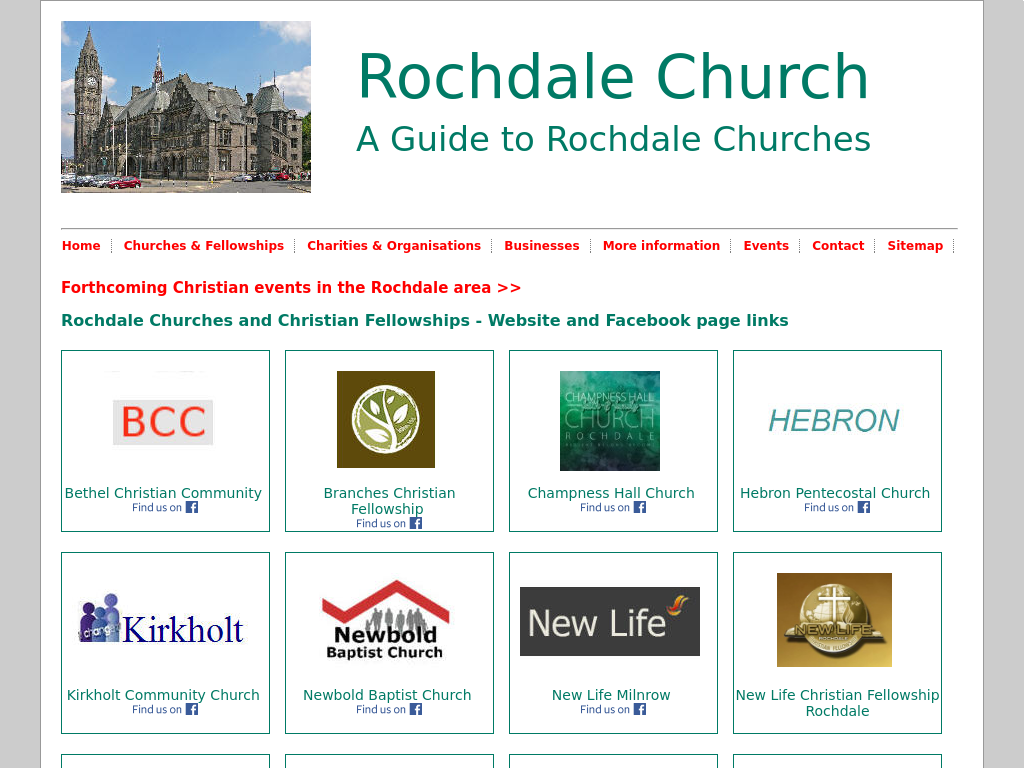Select the Hebron logo image
Image resolution: width=1024 pixels, height=768 pixels.
834,421
